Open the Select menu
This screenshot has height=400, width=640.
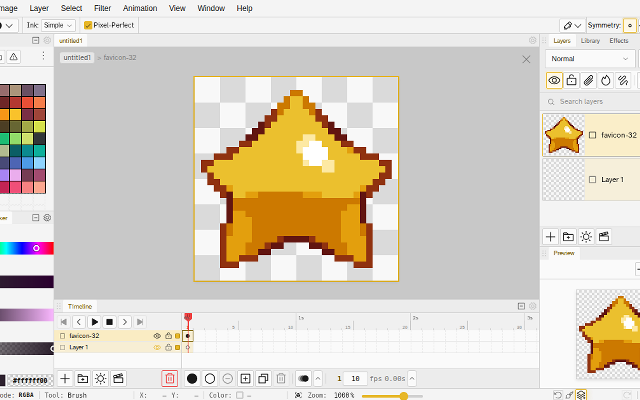tap(71, 8)
